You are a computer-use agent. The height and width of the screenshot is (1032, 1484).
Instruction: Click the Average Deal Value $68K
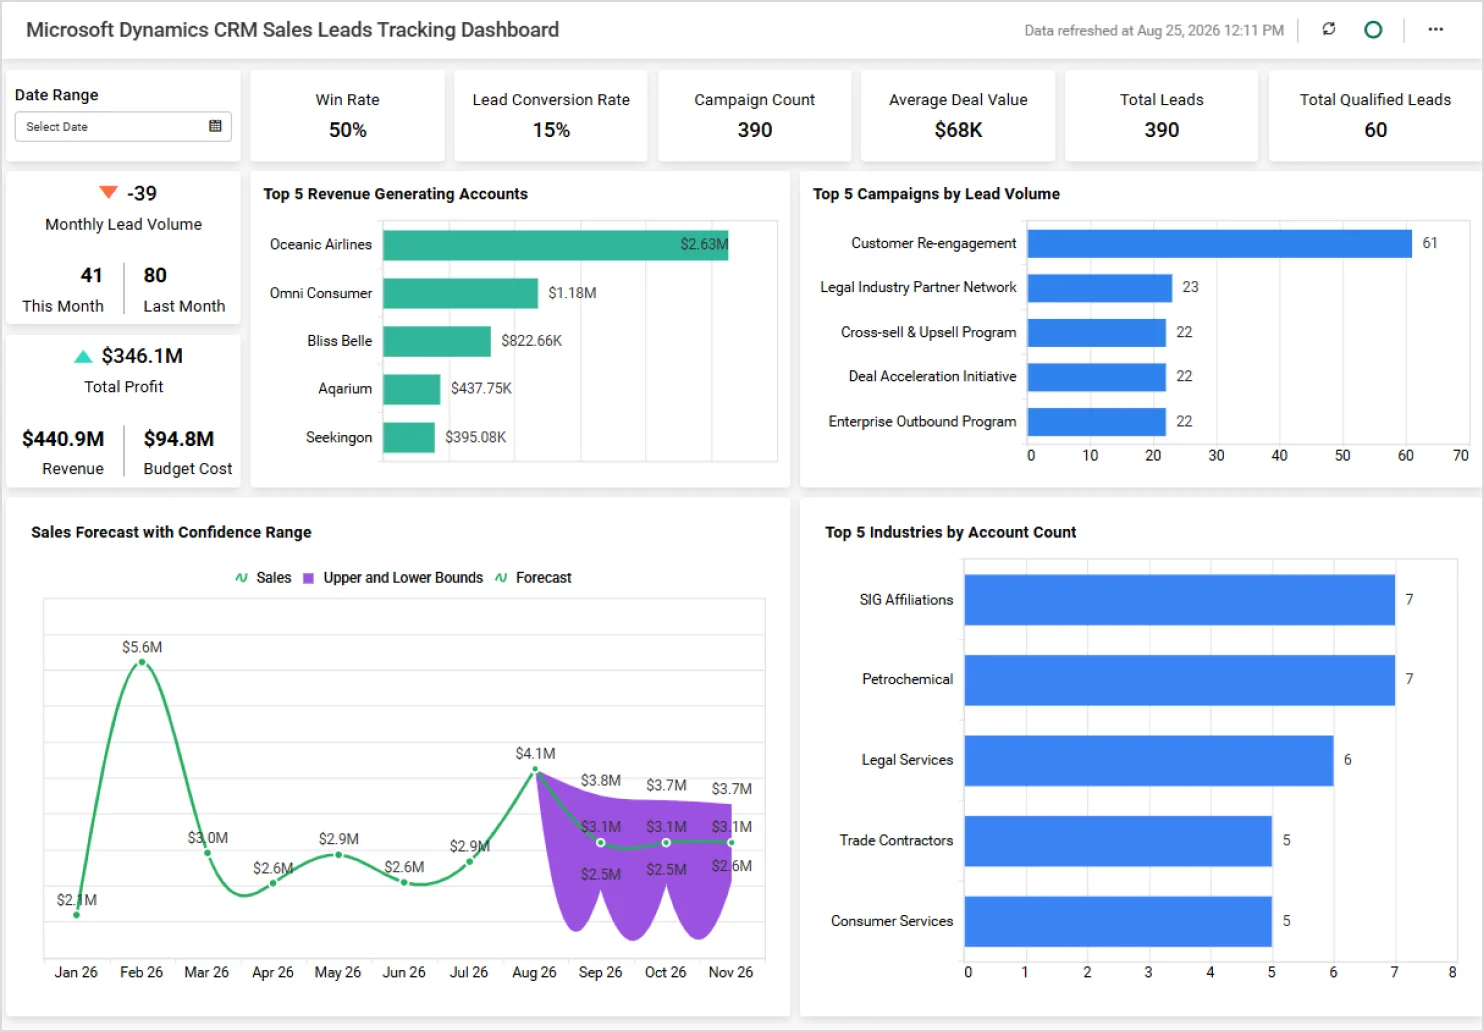[x=958, y=130]
